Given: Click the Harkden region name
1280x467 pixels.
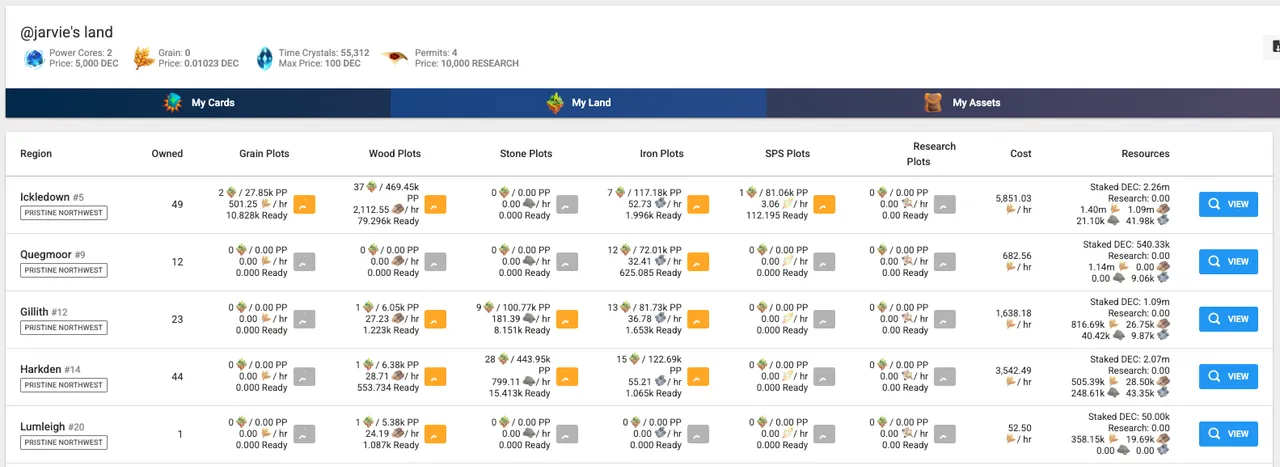Looking at the screenshot, I should (x=40, y=369).
